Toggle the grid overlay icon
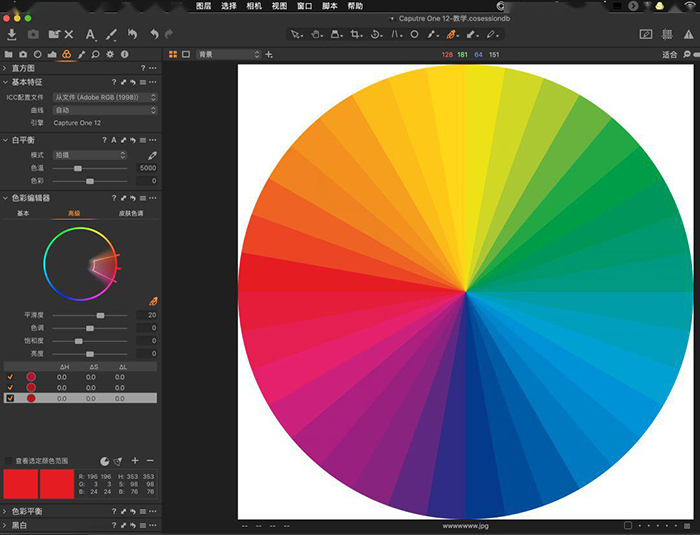The height and width of the screenshot is (535, 700). [x=667, y=34]
